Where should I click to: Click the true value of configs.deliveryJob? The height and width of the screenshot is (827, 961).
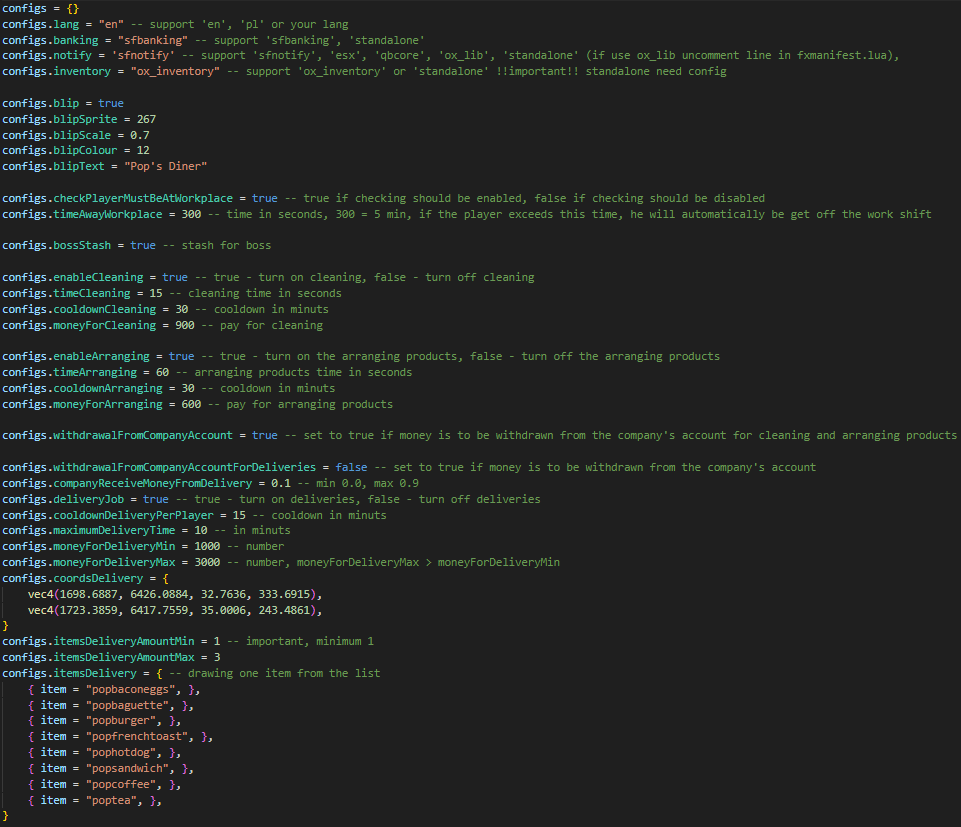coord(156,499)
